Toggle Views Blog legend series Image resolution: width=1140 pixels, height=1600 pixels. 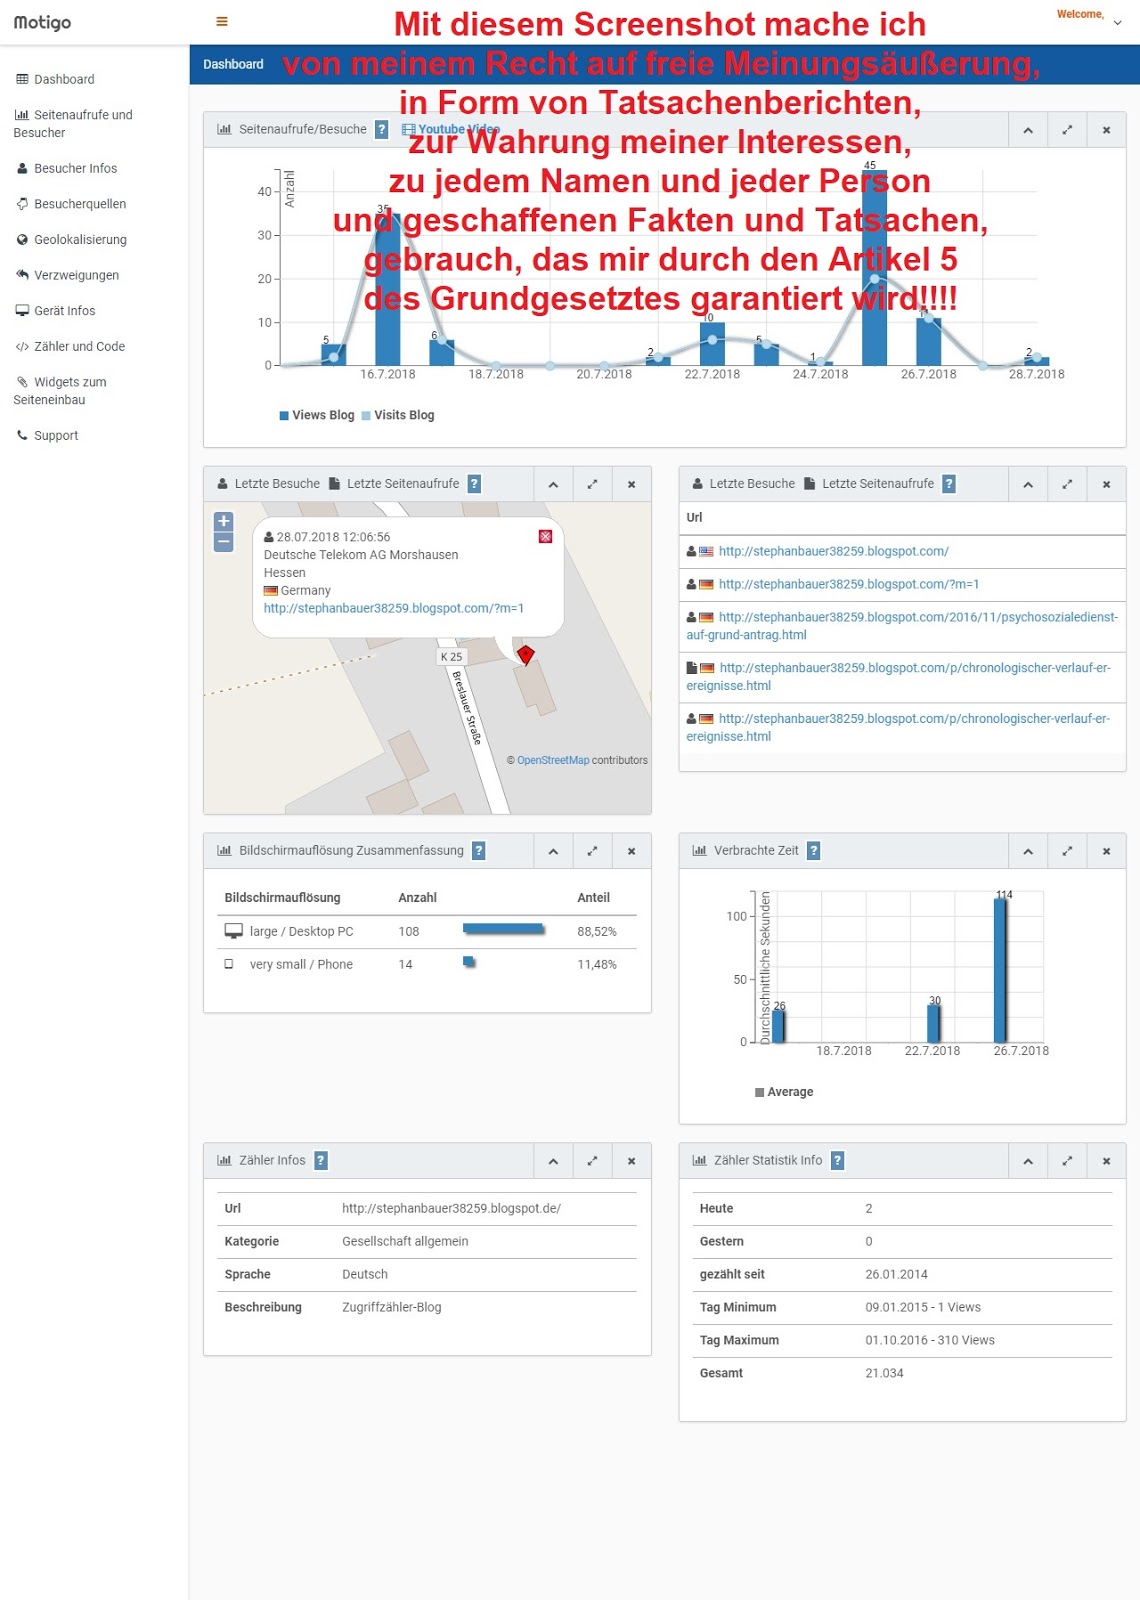pos(317,415)
